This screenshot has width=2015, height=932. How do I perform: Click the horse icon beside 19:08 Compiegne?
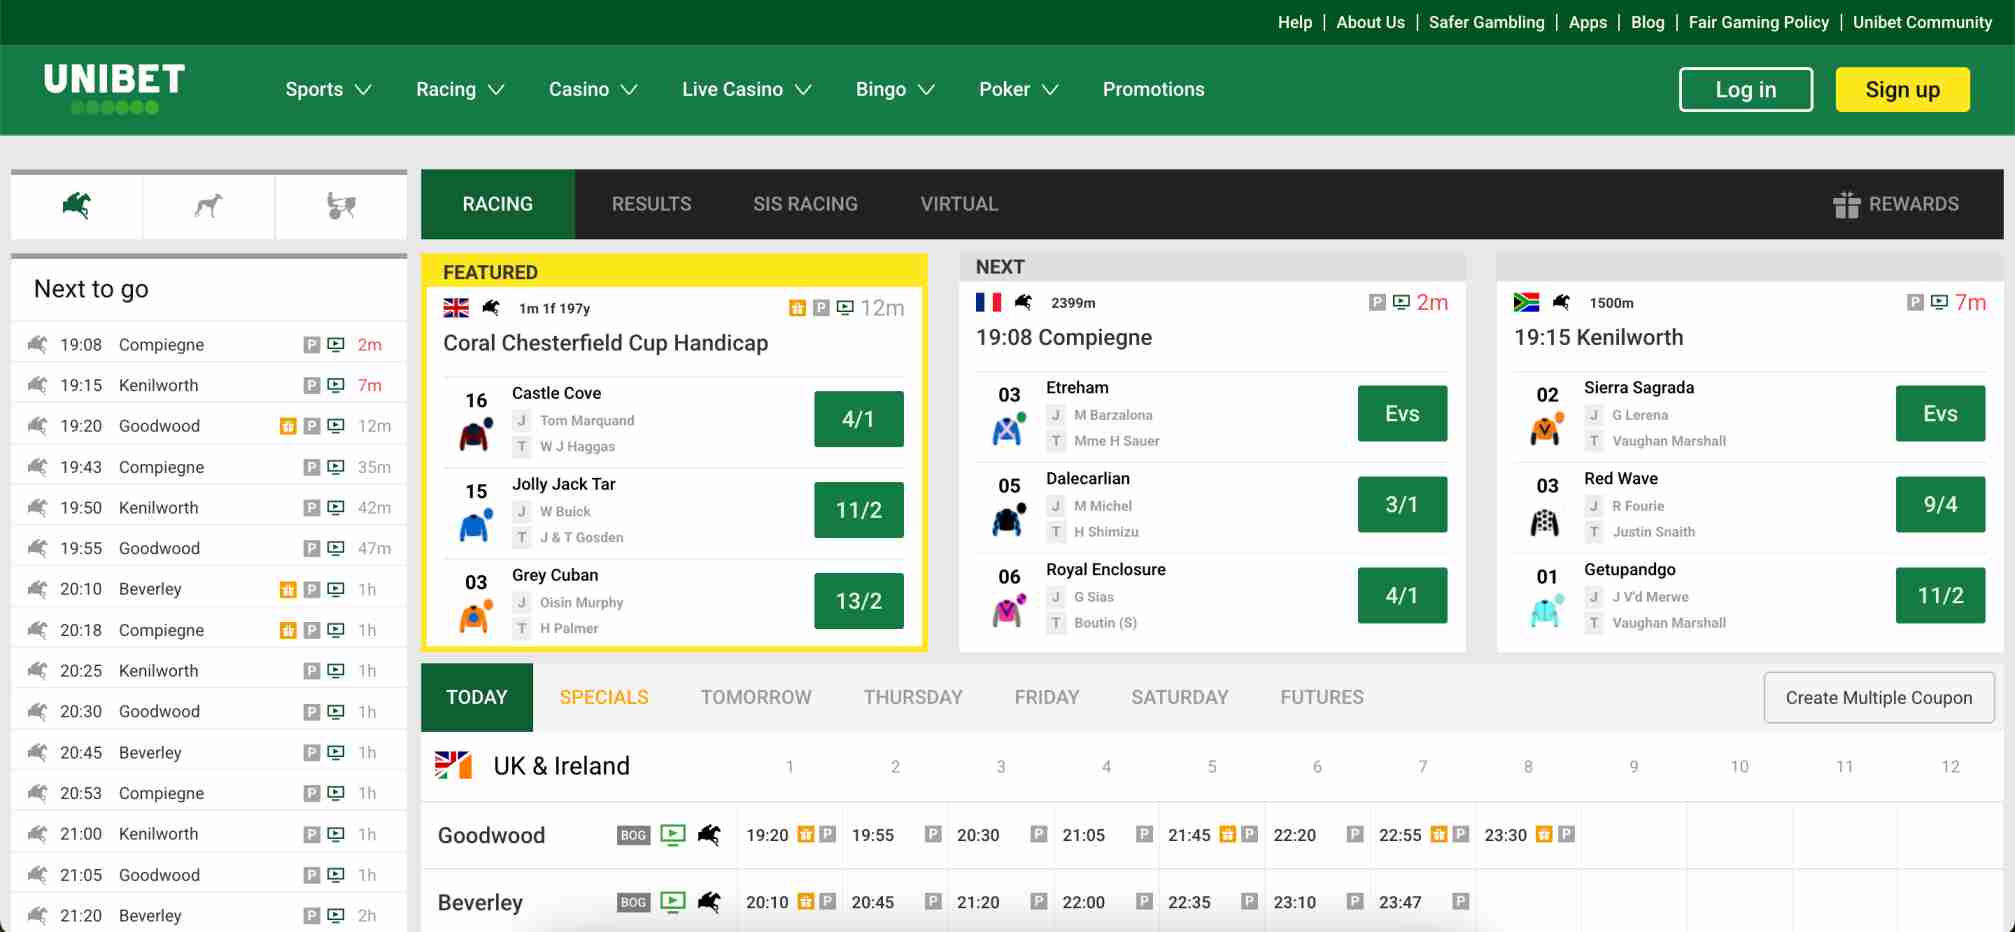click(37, 344)
